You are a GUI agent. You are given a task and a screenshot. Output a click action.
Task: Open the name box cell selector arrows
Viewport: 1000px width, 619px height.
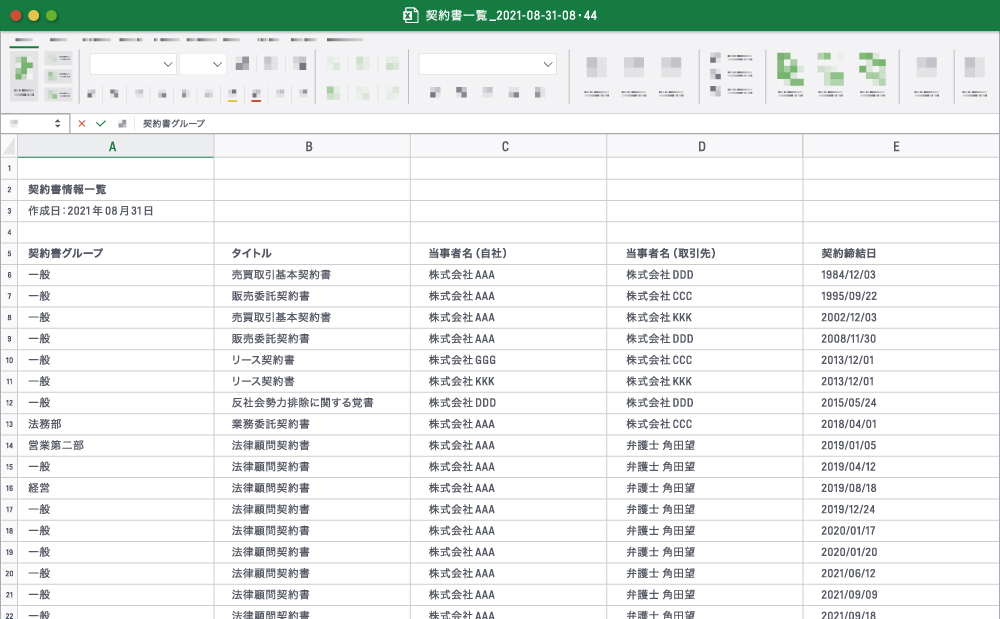pos(57,123)
